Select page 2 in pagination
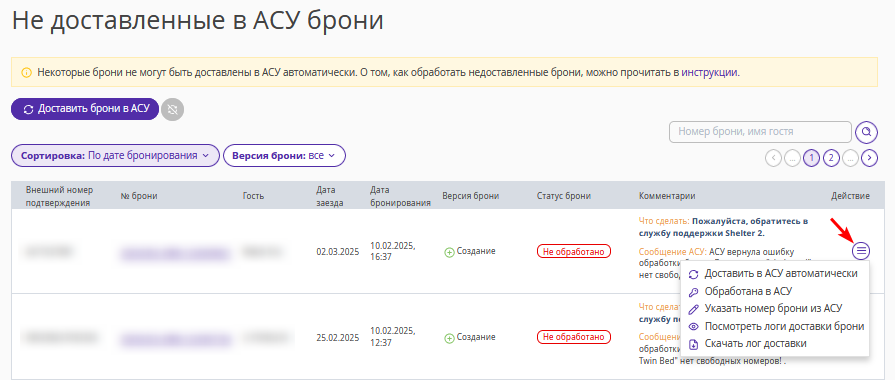Screen dimensions: 895x380 [x=831, y=157]
